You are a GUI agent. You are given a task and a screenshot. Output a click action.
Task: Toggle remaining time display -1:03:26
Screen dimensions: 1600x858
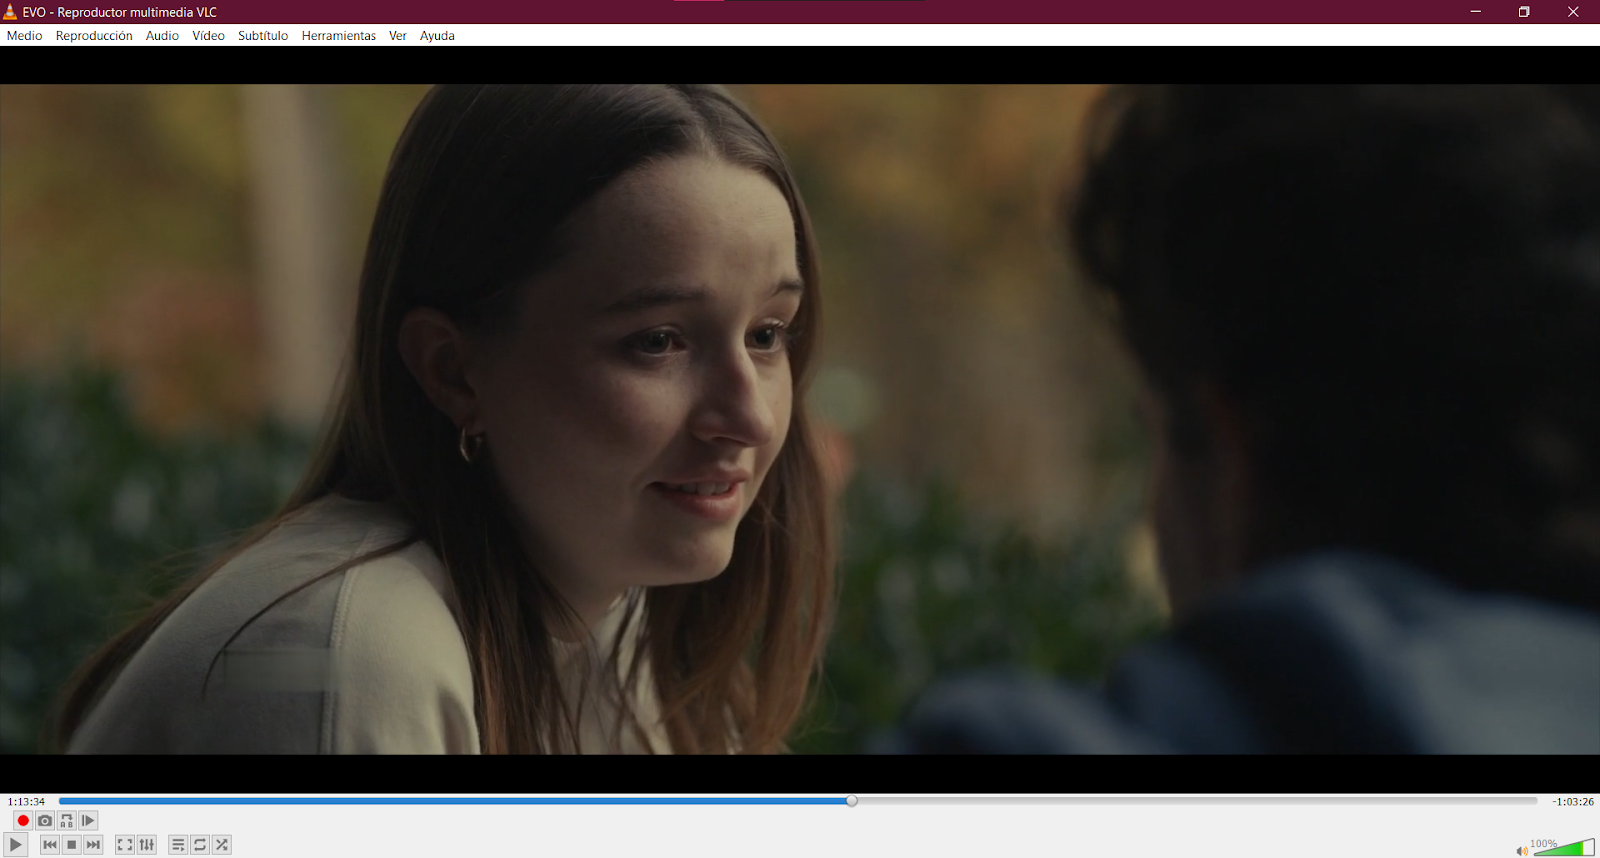tap(1573, 801)
